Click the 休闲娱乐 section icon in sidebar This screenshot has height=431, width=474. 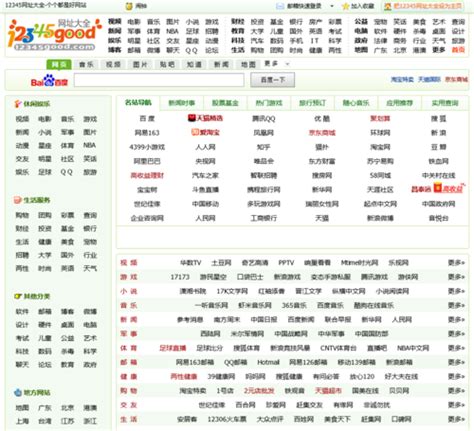(18, 104)
